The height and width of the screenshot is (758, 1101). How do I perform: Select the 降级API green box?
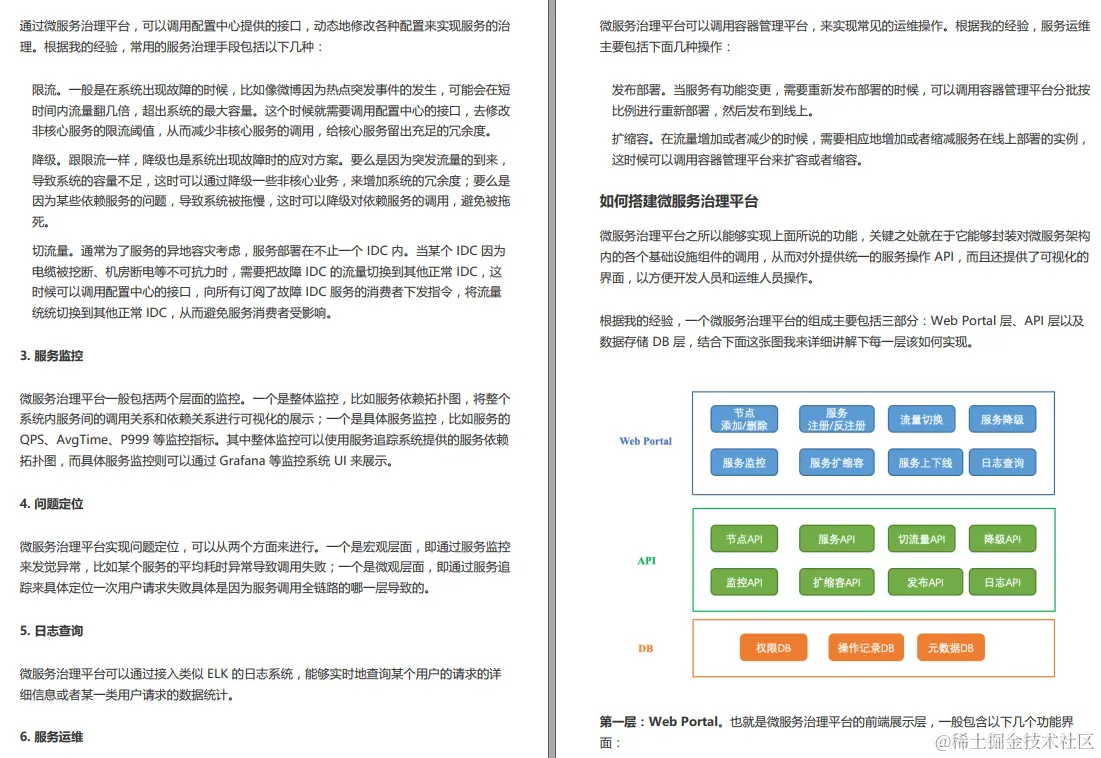pos(1002,539)
